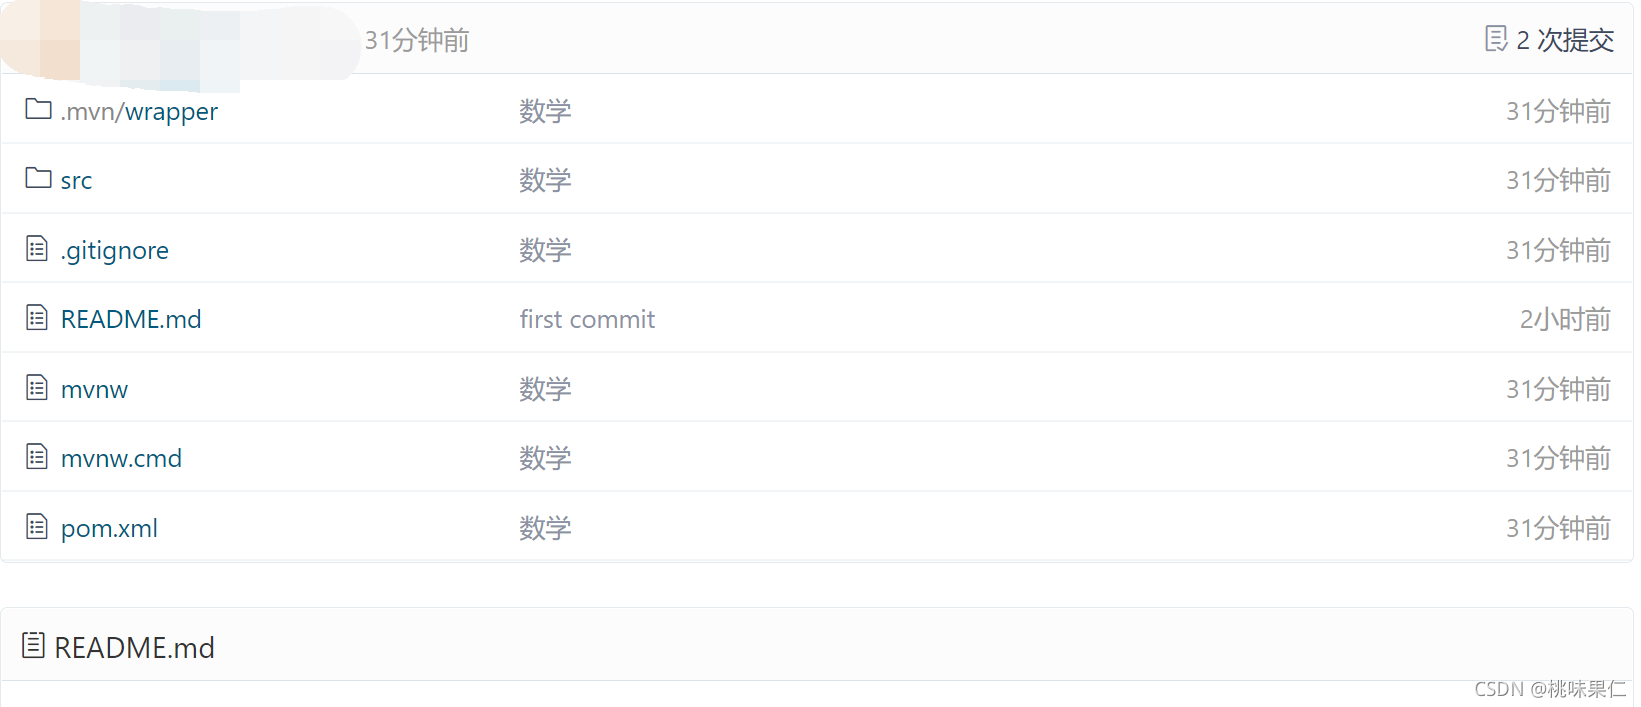This screenshot has width=1641, height=707.
Task: Open the first commit message link
Action: (x=587, y=319)
